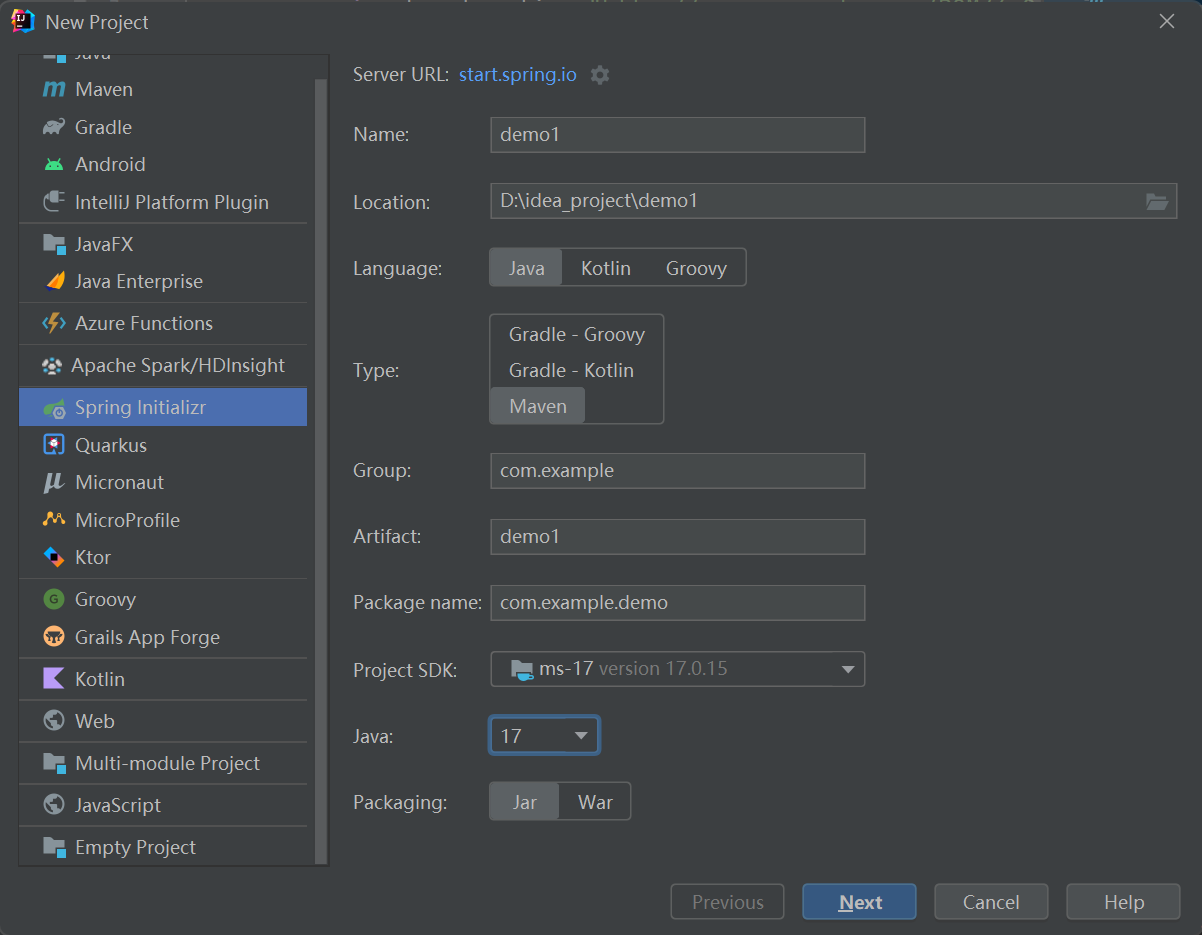Click the MicroProfile icon
Viewport: 1202px width, 935px height.
coord(54,520)
